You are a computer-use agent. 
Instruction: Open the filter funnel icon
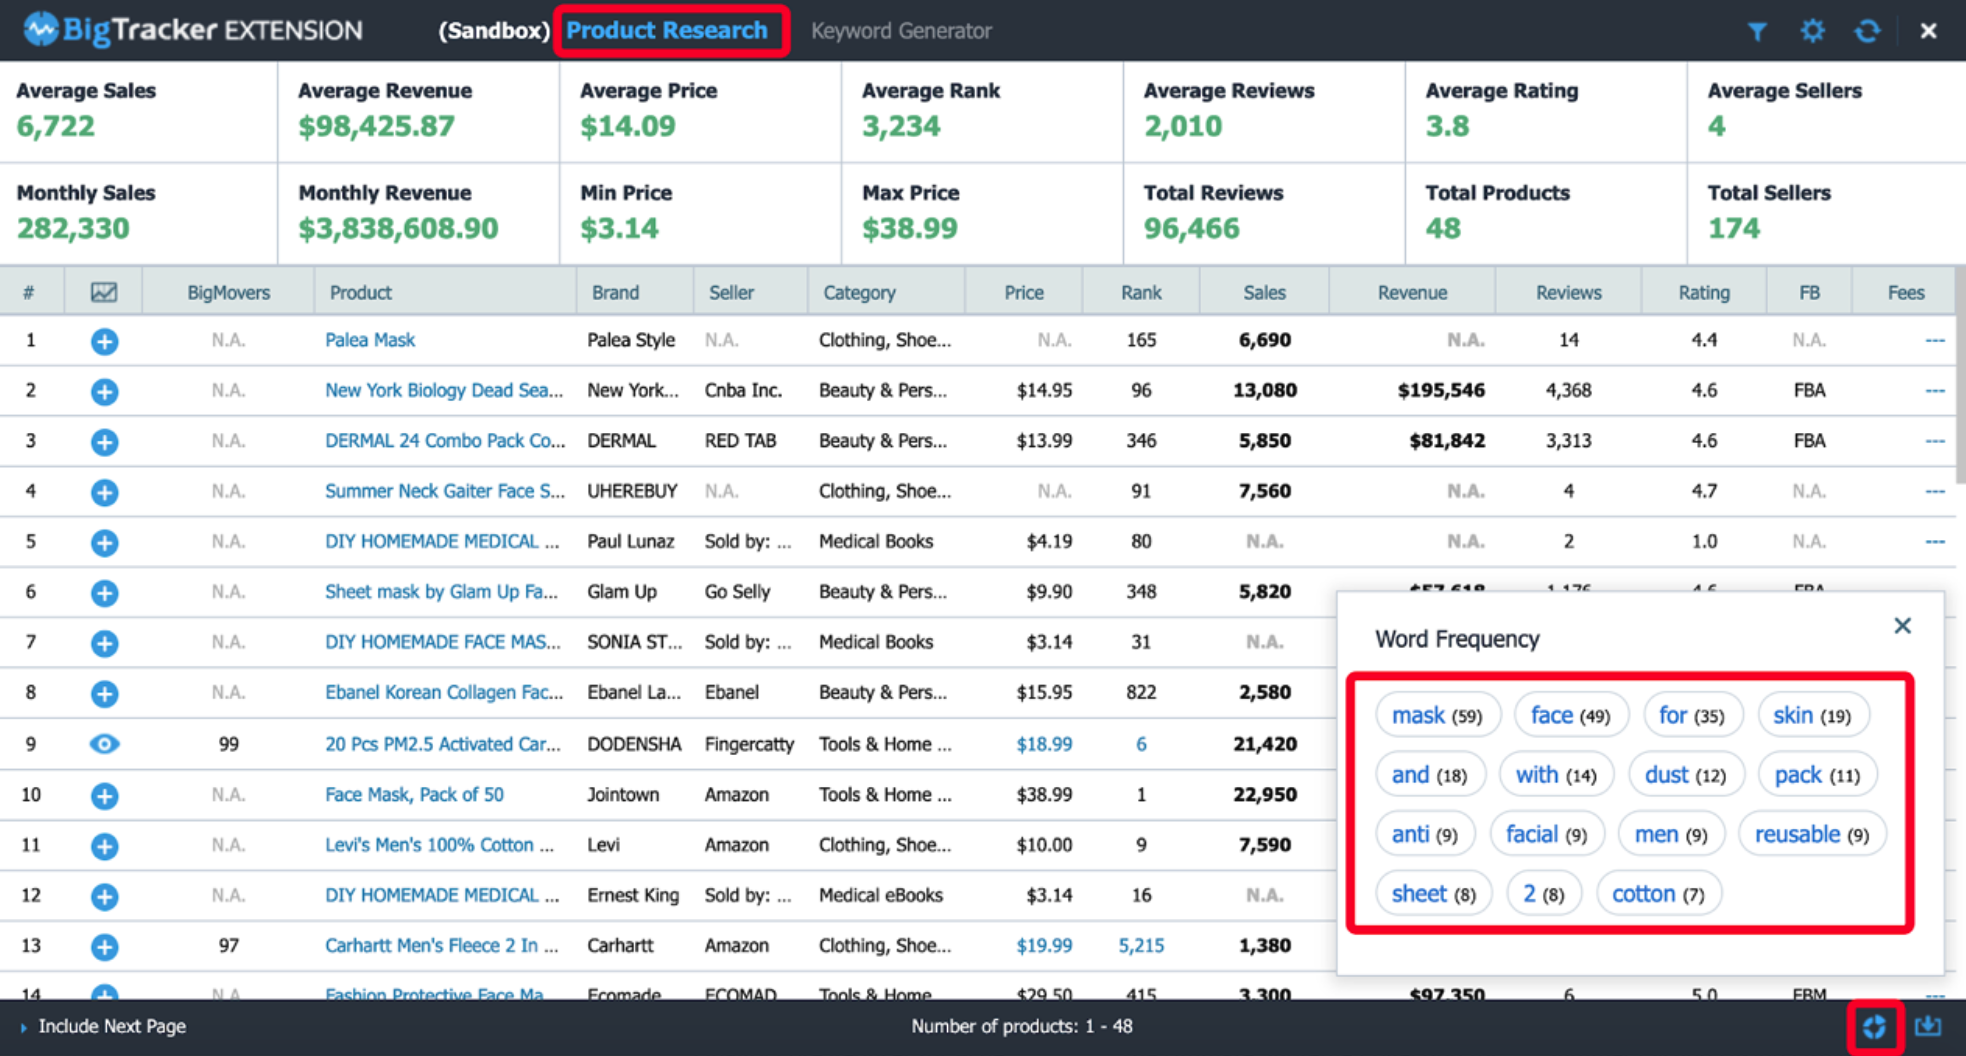(x=1757, y=31)
